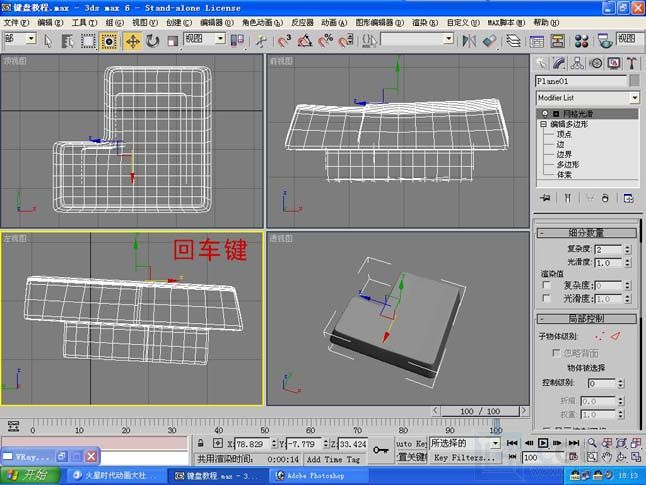Open the named selection sets dropdown
This screenshot has height=485, width=646.
coord(449,39)
